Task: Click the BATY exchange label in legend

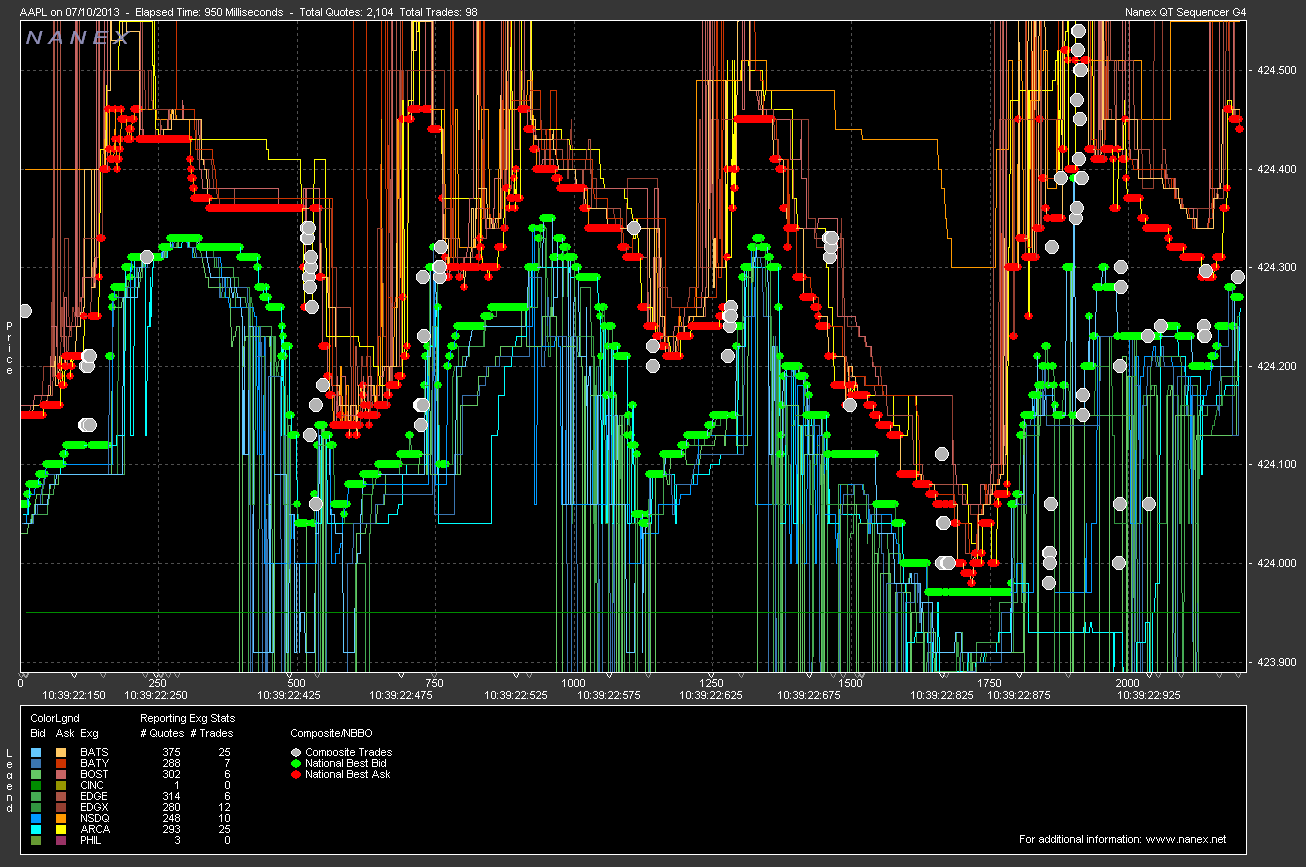Action: click(95, 763)
